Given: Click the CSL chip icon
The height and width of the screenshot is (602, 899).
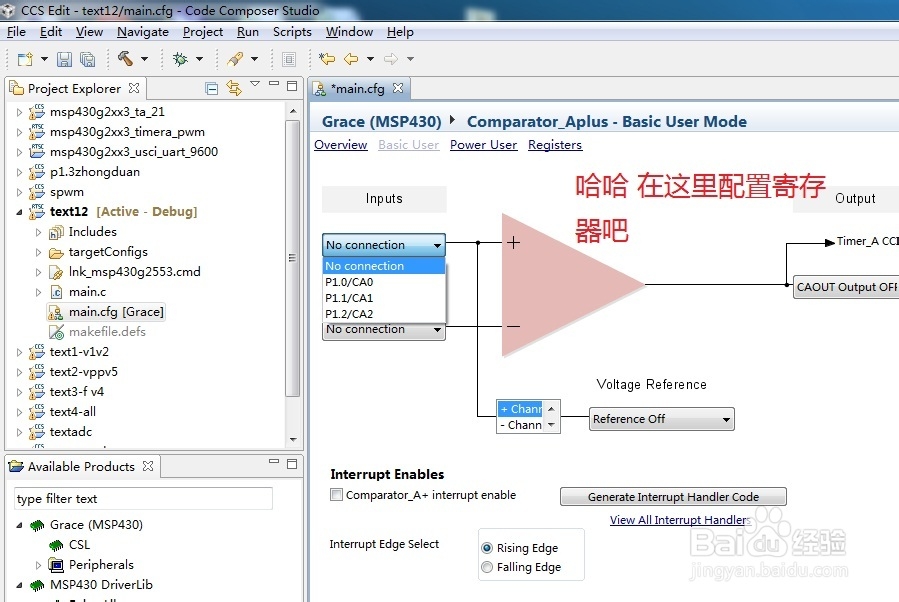Looking at the screenshot, I should tap(56, 545).
